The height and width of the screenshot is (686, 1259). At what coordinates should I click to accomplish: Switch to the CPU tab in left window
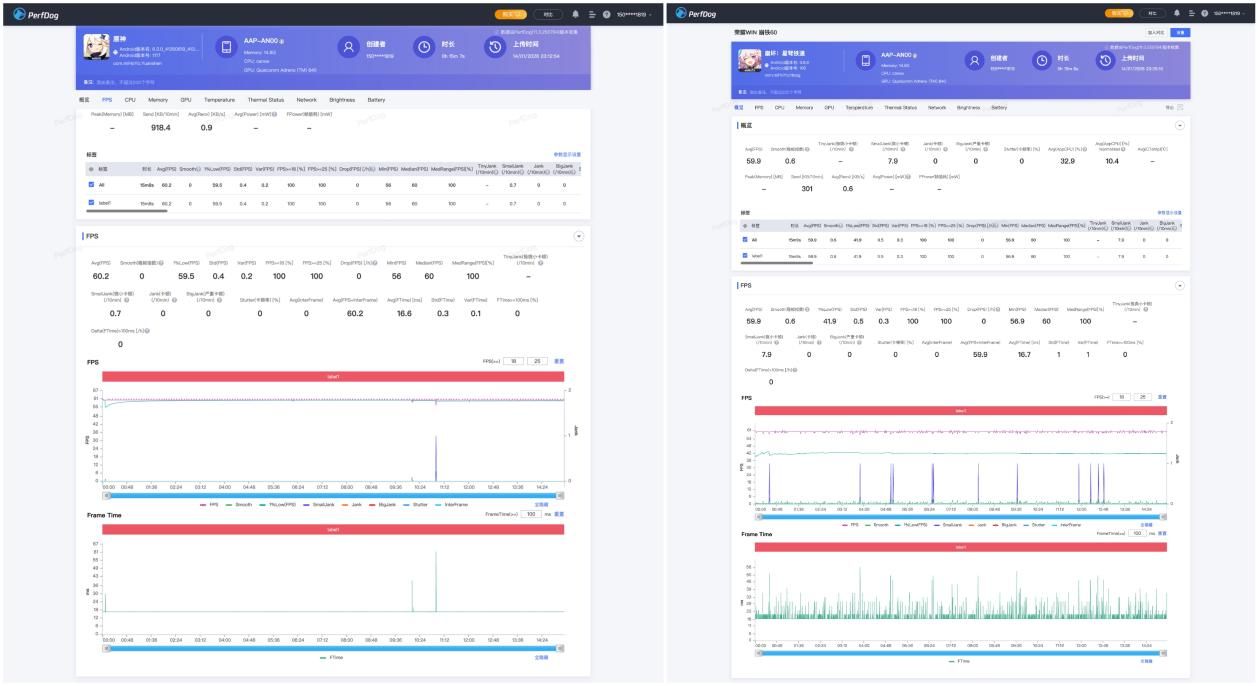point(130,100)
